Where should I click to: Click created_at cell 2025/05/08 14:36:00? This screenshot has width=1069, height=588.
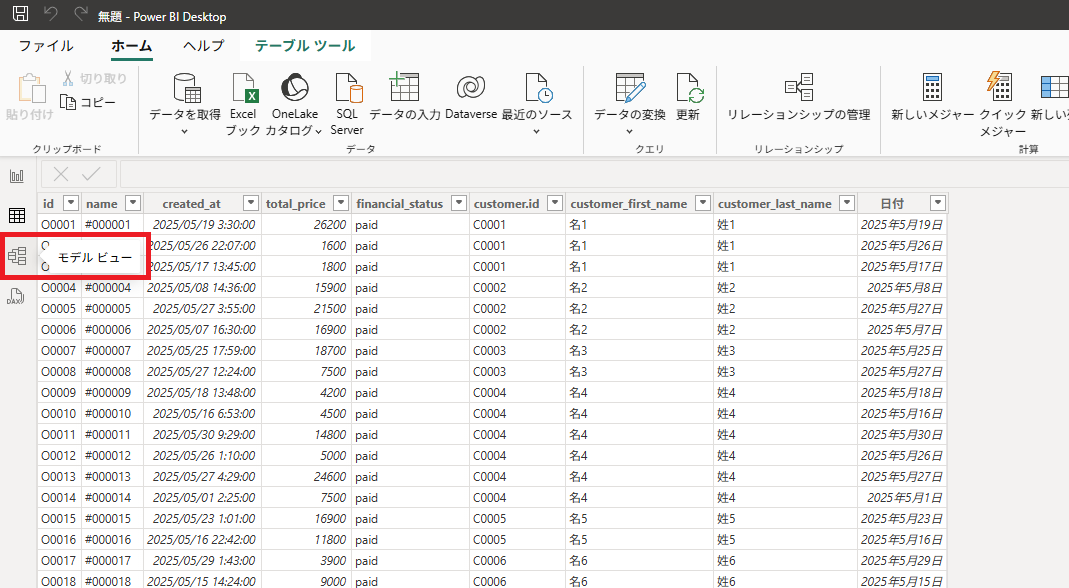click(201, 288)
